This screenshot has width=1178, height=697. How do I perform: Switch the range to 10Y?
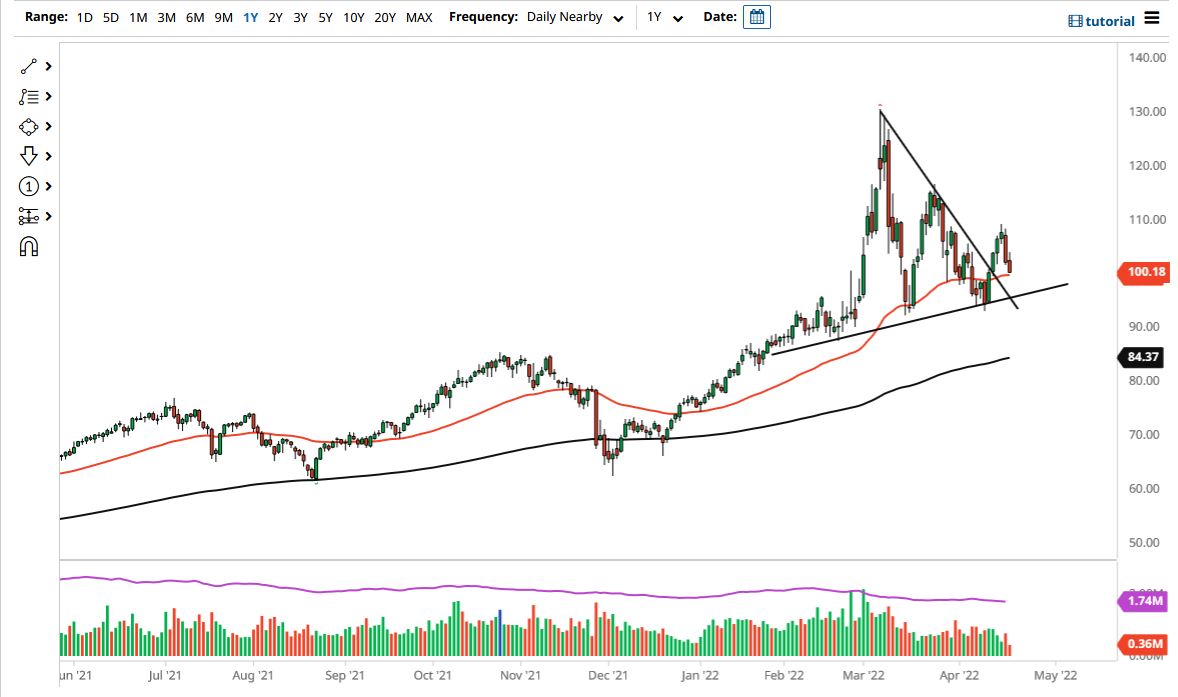(352, 17)
